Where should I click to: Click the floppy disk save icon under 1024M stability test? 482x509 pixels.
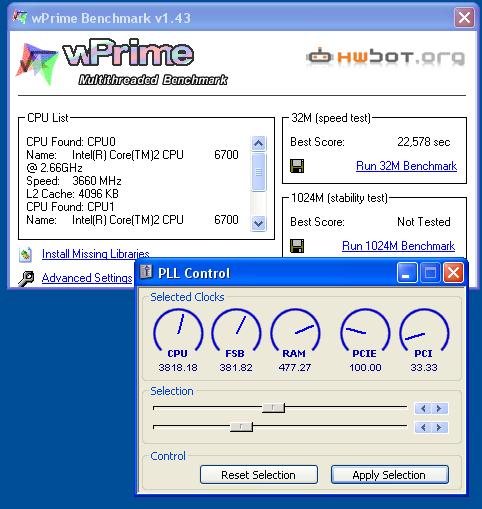point(297,246)
